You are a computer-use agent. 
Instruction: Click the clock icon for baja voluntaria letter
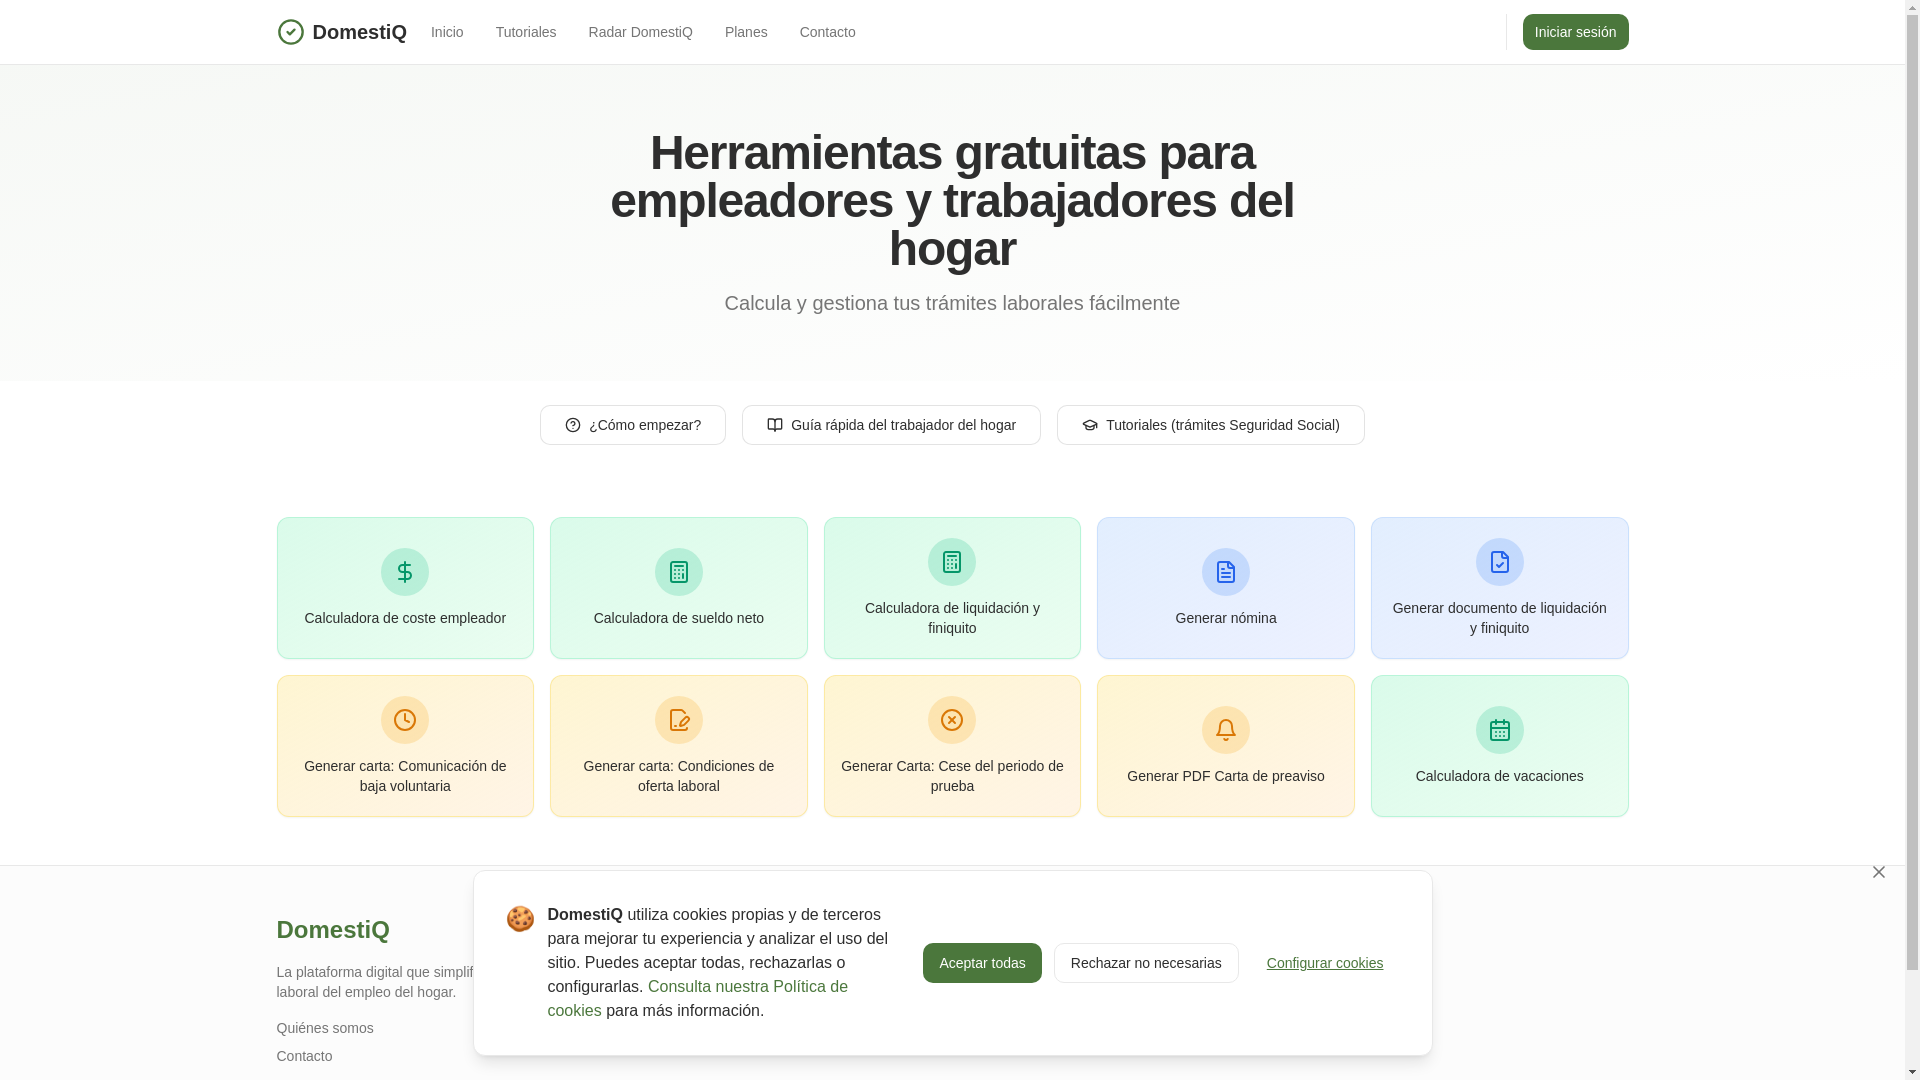(405, 720)
